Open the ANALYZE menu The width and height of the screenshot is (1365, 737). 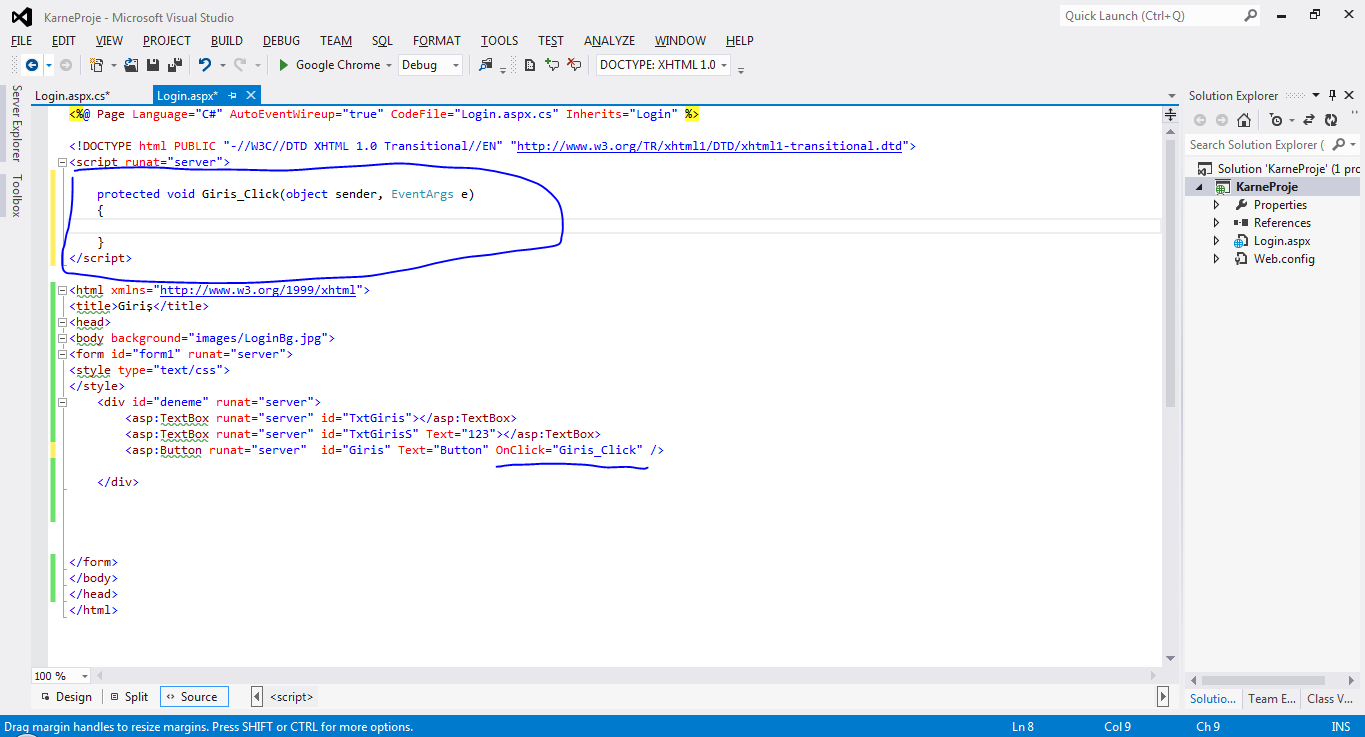tap(609, 41)
